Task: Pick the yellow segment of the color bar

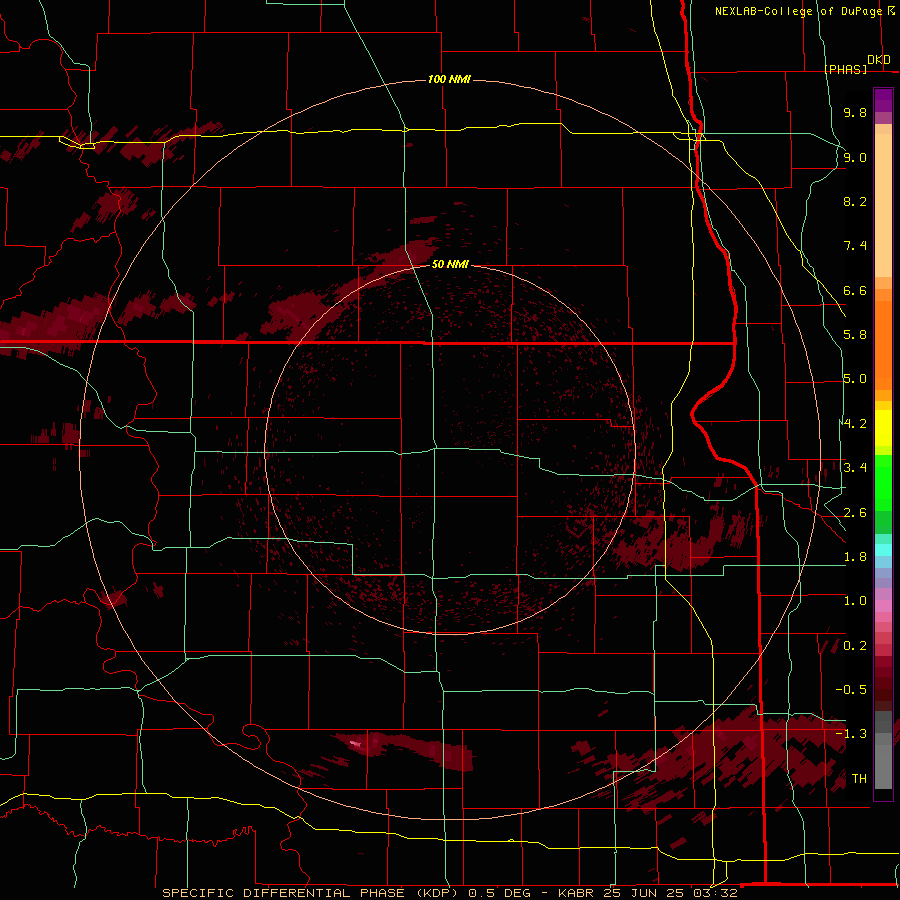Action: coord(883,428)
